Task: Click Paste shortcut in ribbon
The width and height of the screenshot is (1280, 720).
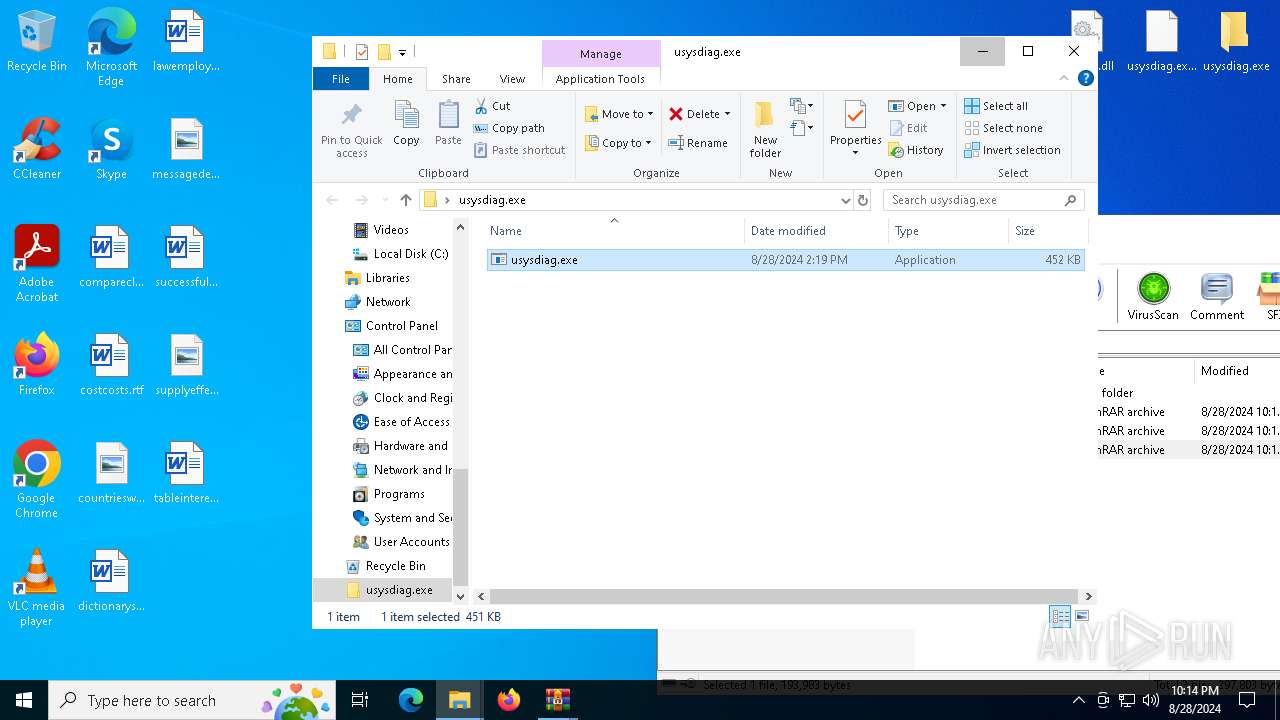Action: [519, 150]
